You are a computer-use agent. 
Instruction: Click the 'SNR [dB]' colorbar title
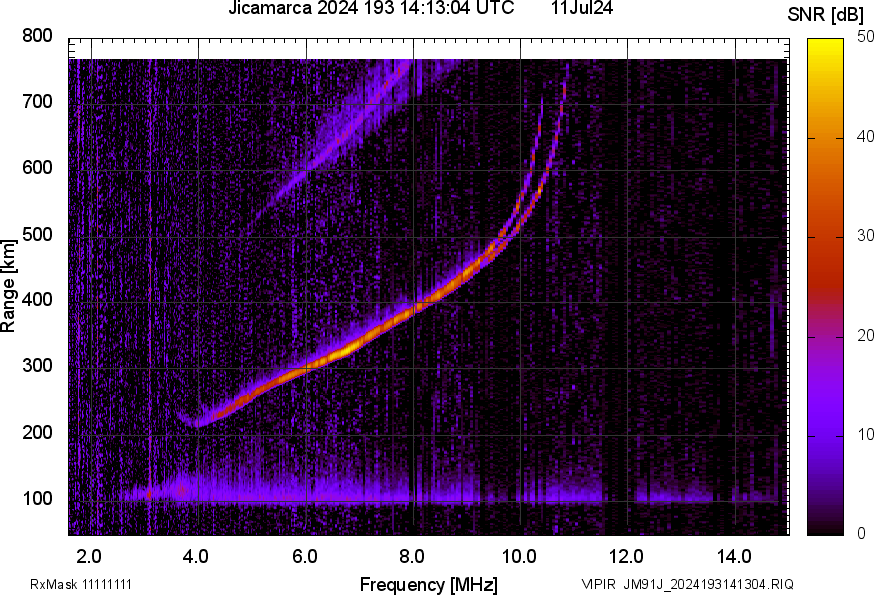[825, 15]
